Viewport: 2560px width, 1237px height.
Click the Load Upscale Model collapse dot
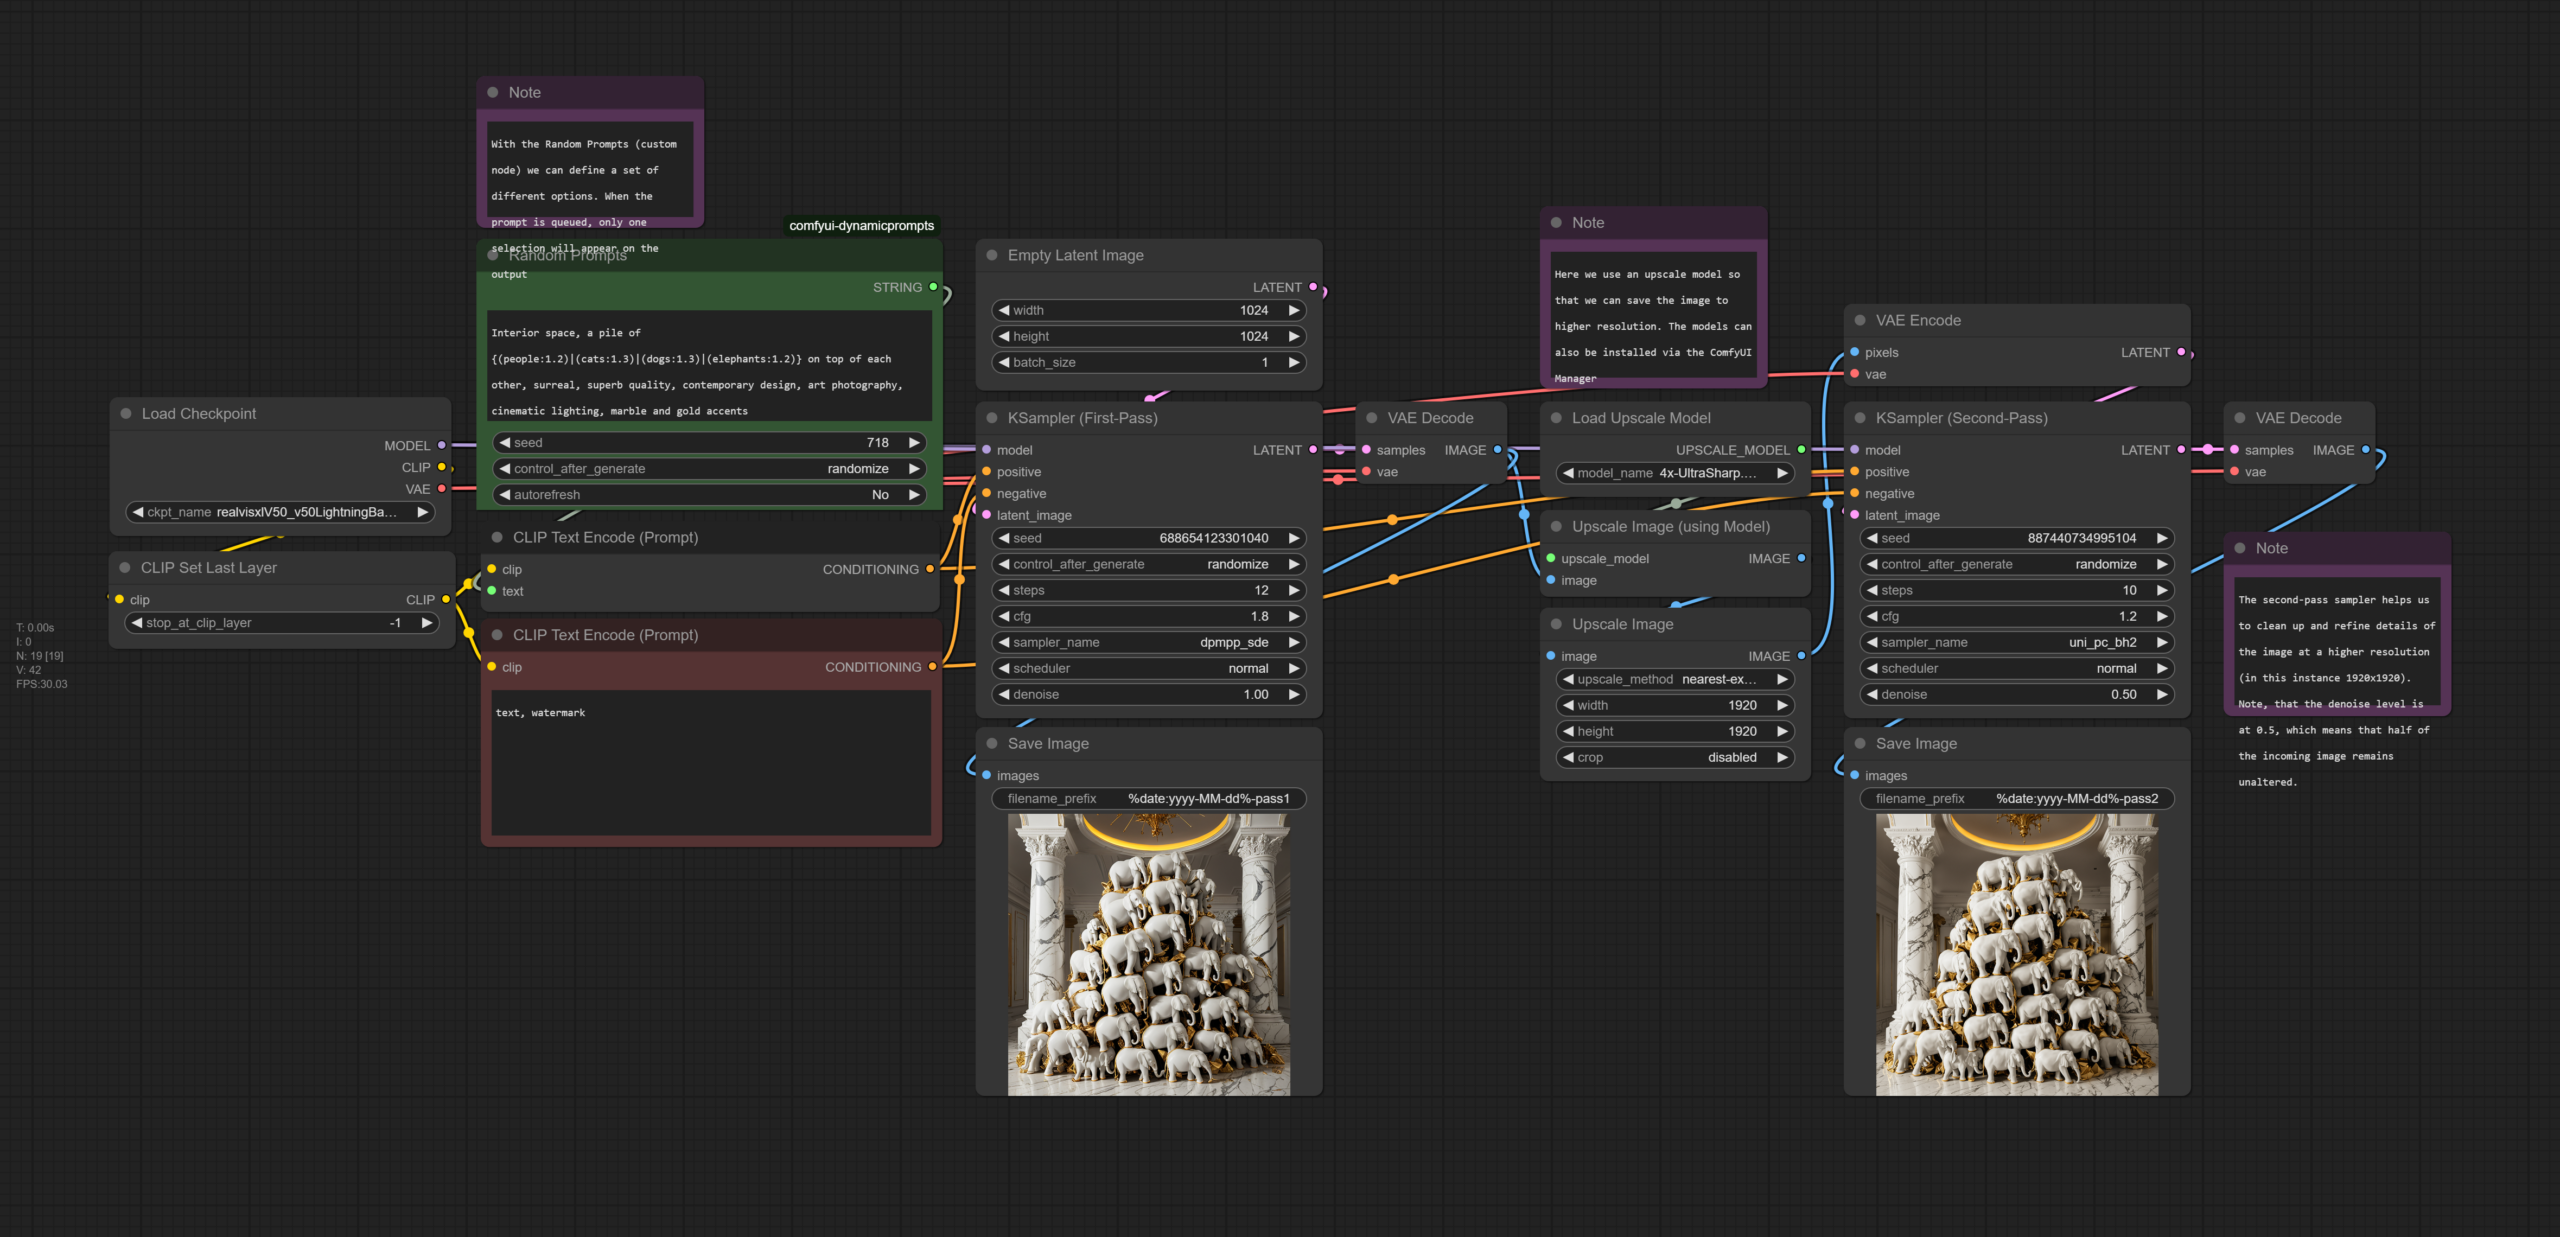pyautogui.click(x=1556, y=418)
